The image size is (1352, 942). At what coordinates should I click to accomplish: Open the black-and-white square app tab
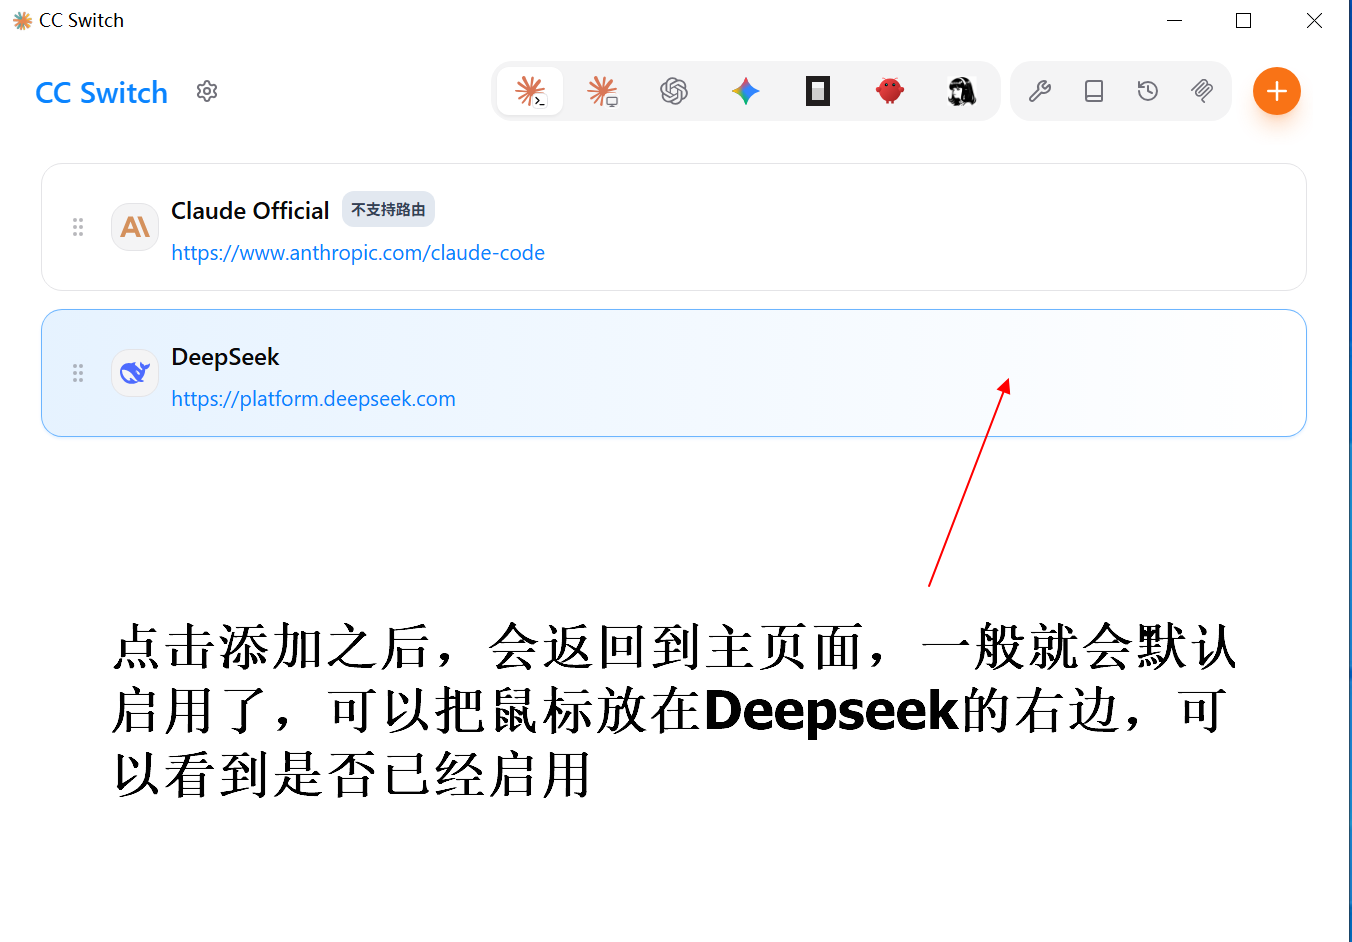[x=818, y=92]
